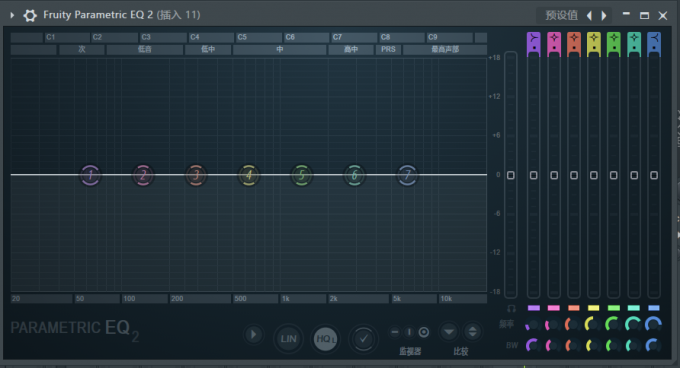Toggle the checkmark button next to HQ
680x368 pixels.
click(x=363, y=339)
